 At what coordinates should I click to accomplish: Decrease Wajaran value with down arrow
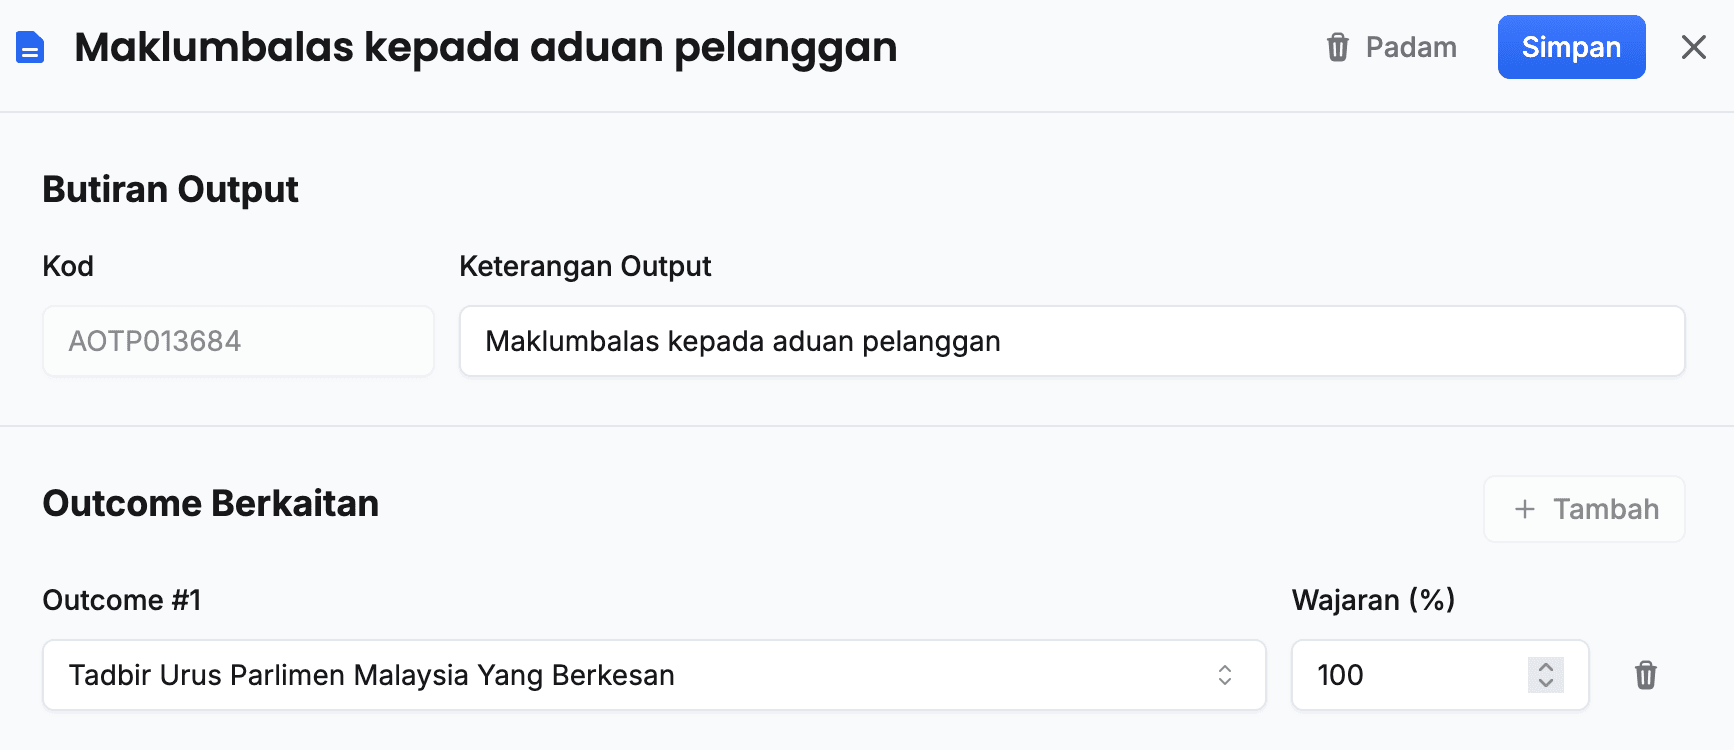pos(1545,683)
